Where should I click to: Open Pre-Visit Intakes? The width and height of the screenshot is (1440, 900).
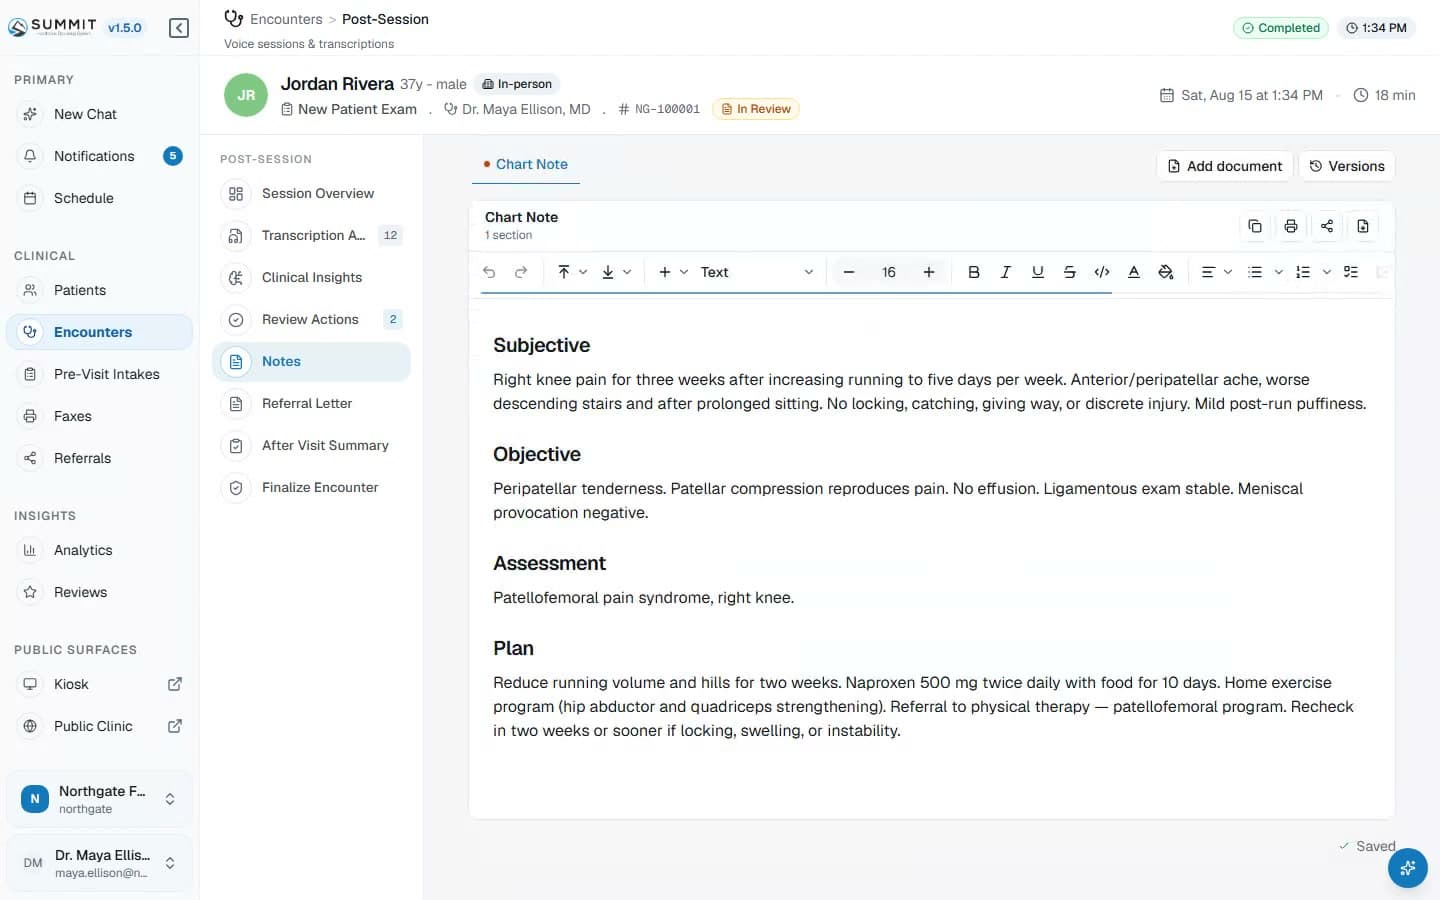click(x=99, y=374)
